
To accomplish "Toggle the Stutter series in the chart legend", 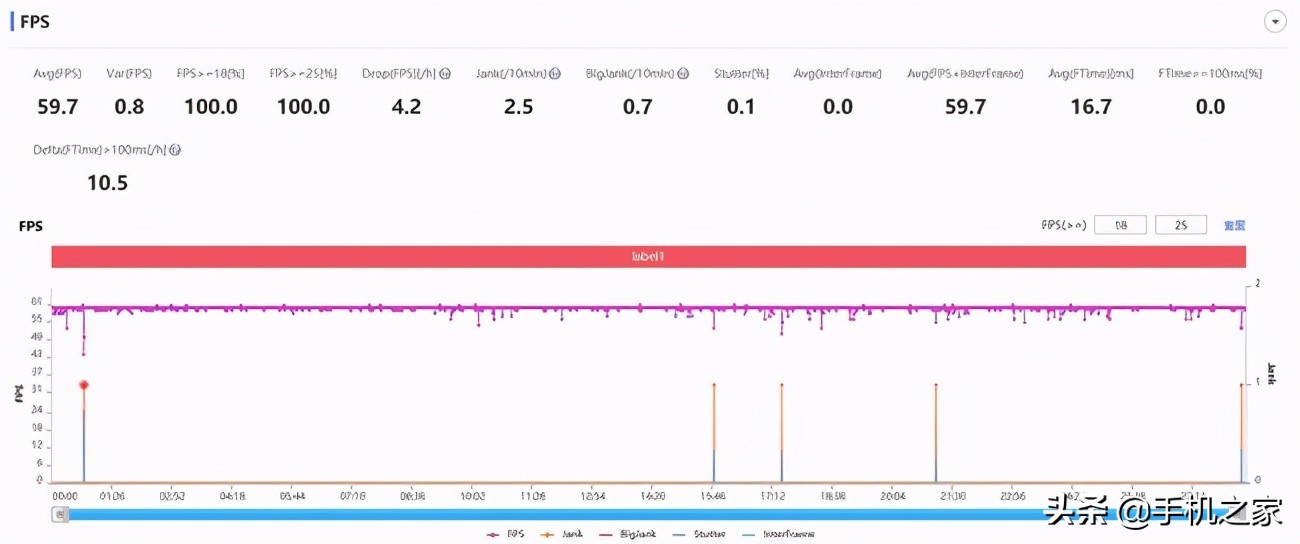I will pos(700,535).
